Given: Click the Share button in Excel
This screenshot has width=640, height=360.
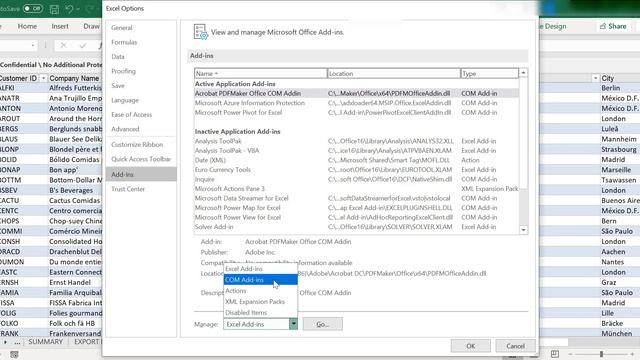Looking at the screenshot, I should pyautogui.click(x=613, y=26).
